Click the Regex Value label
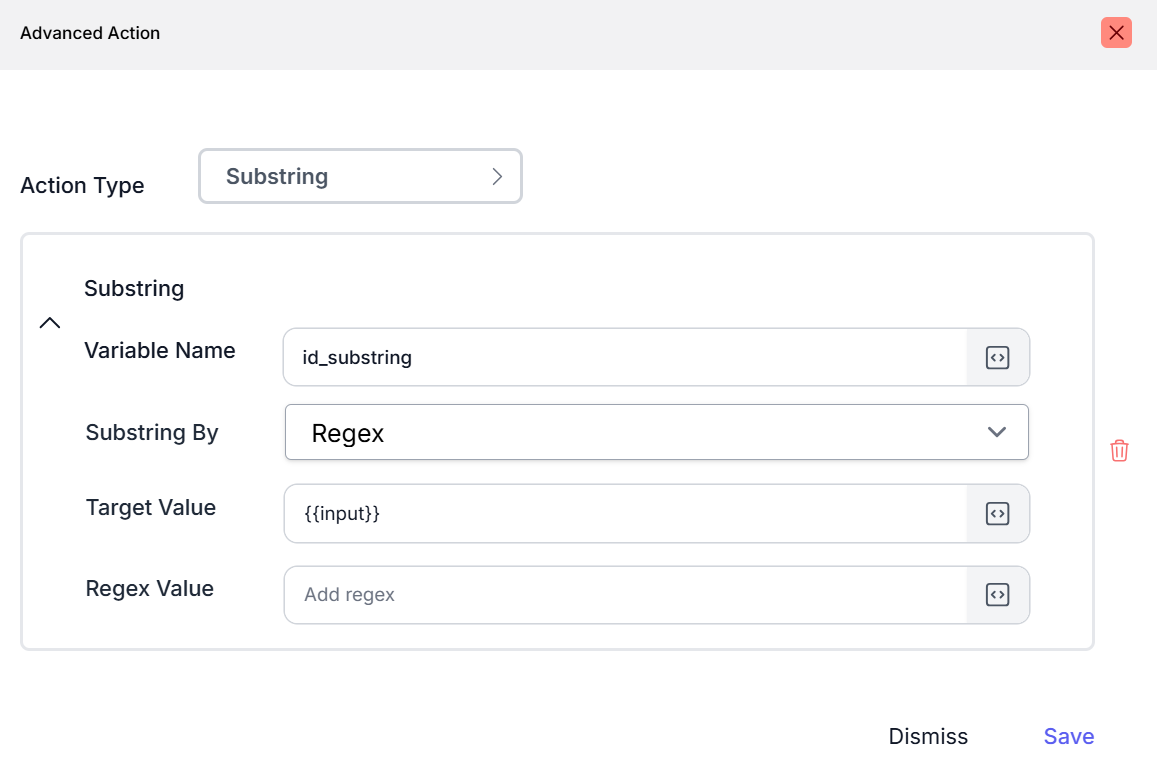The width and height of the screenshot is (1157, 768). click(x=150, y=589)
